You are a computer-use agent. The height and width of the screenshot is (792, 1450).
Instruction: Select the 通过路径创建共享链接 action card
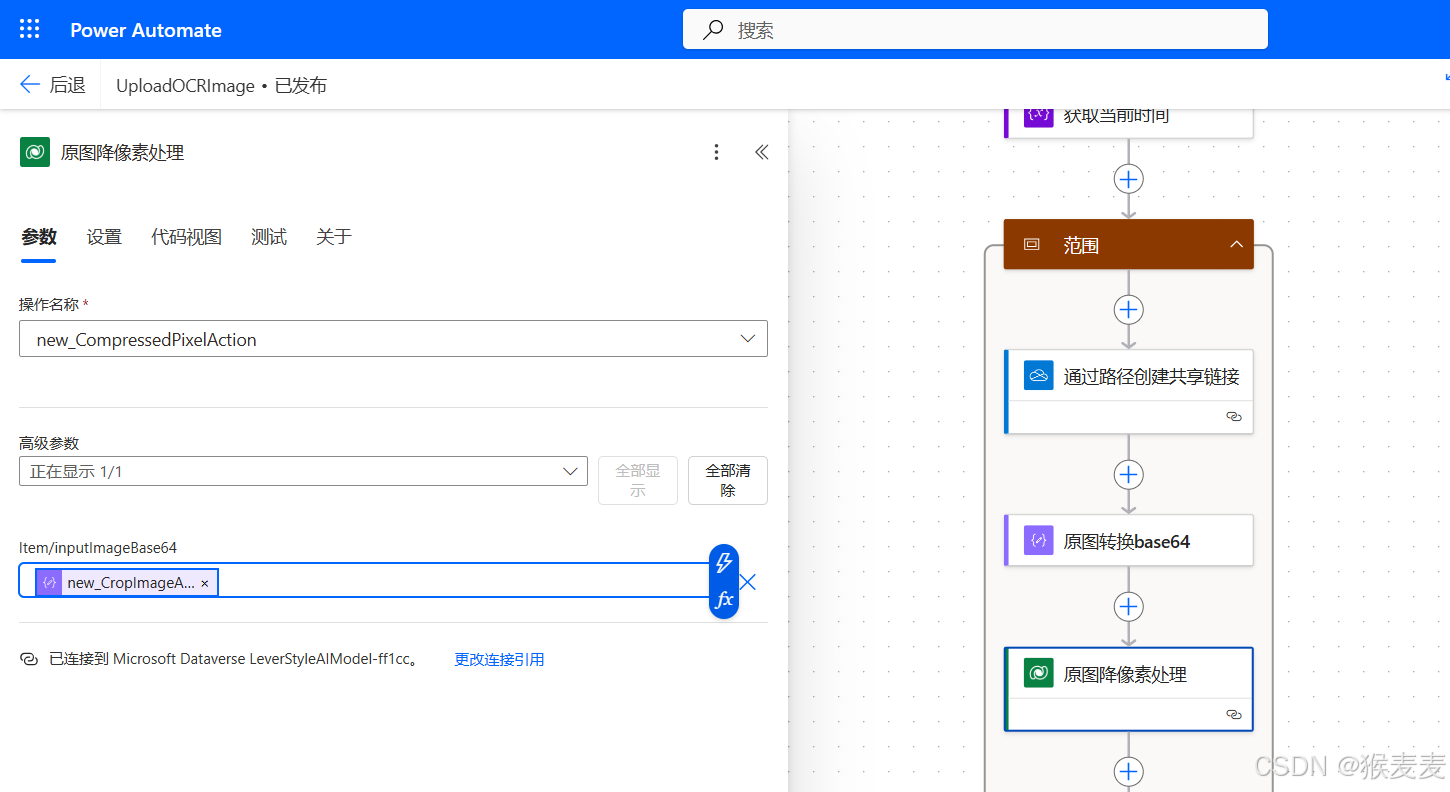coord(1128,391)
